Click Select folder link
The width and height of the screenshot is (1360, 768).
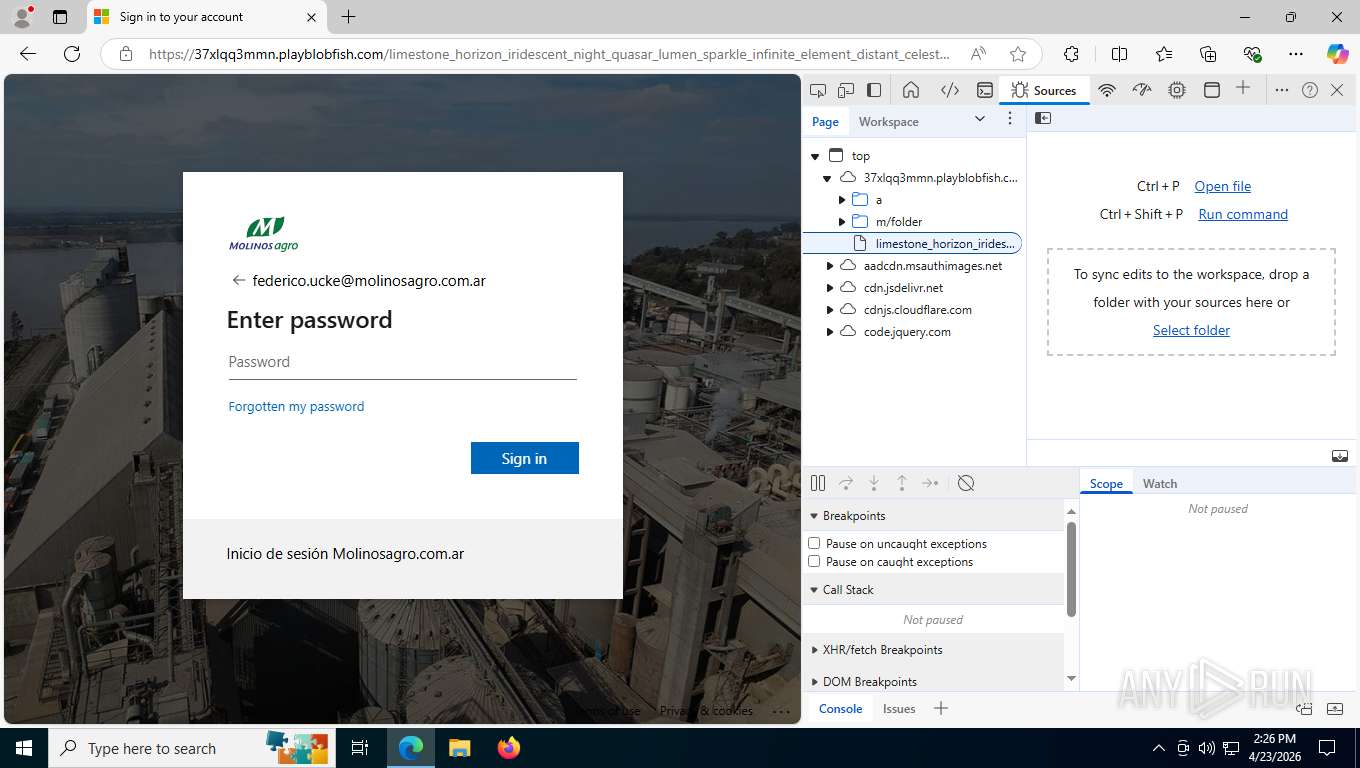coord(1191,330)
